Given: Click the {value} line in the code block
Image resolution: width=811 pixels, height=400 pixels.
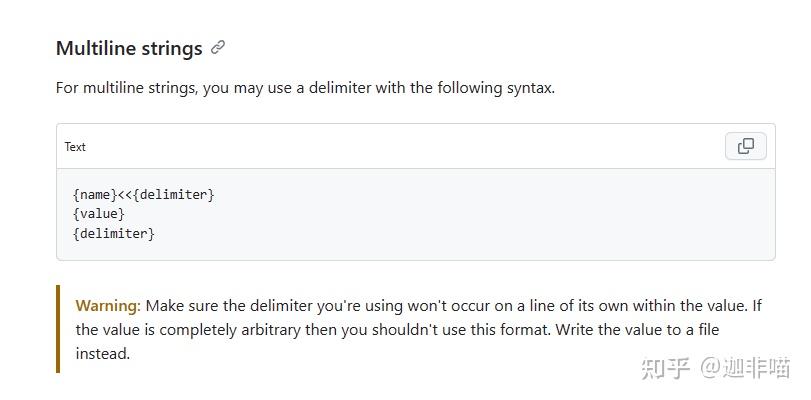Looking at the screenshot, I should click(x=99, y=214).
